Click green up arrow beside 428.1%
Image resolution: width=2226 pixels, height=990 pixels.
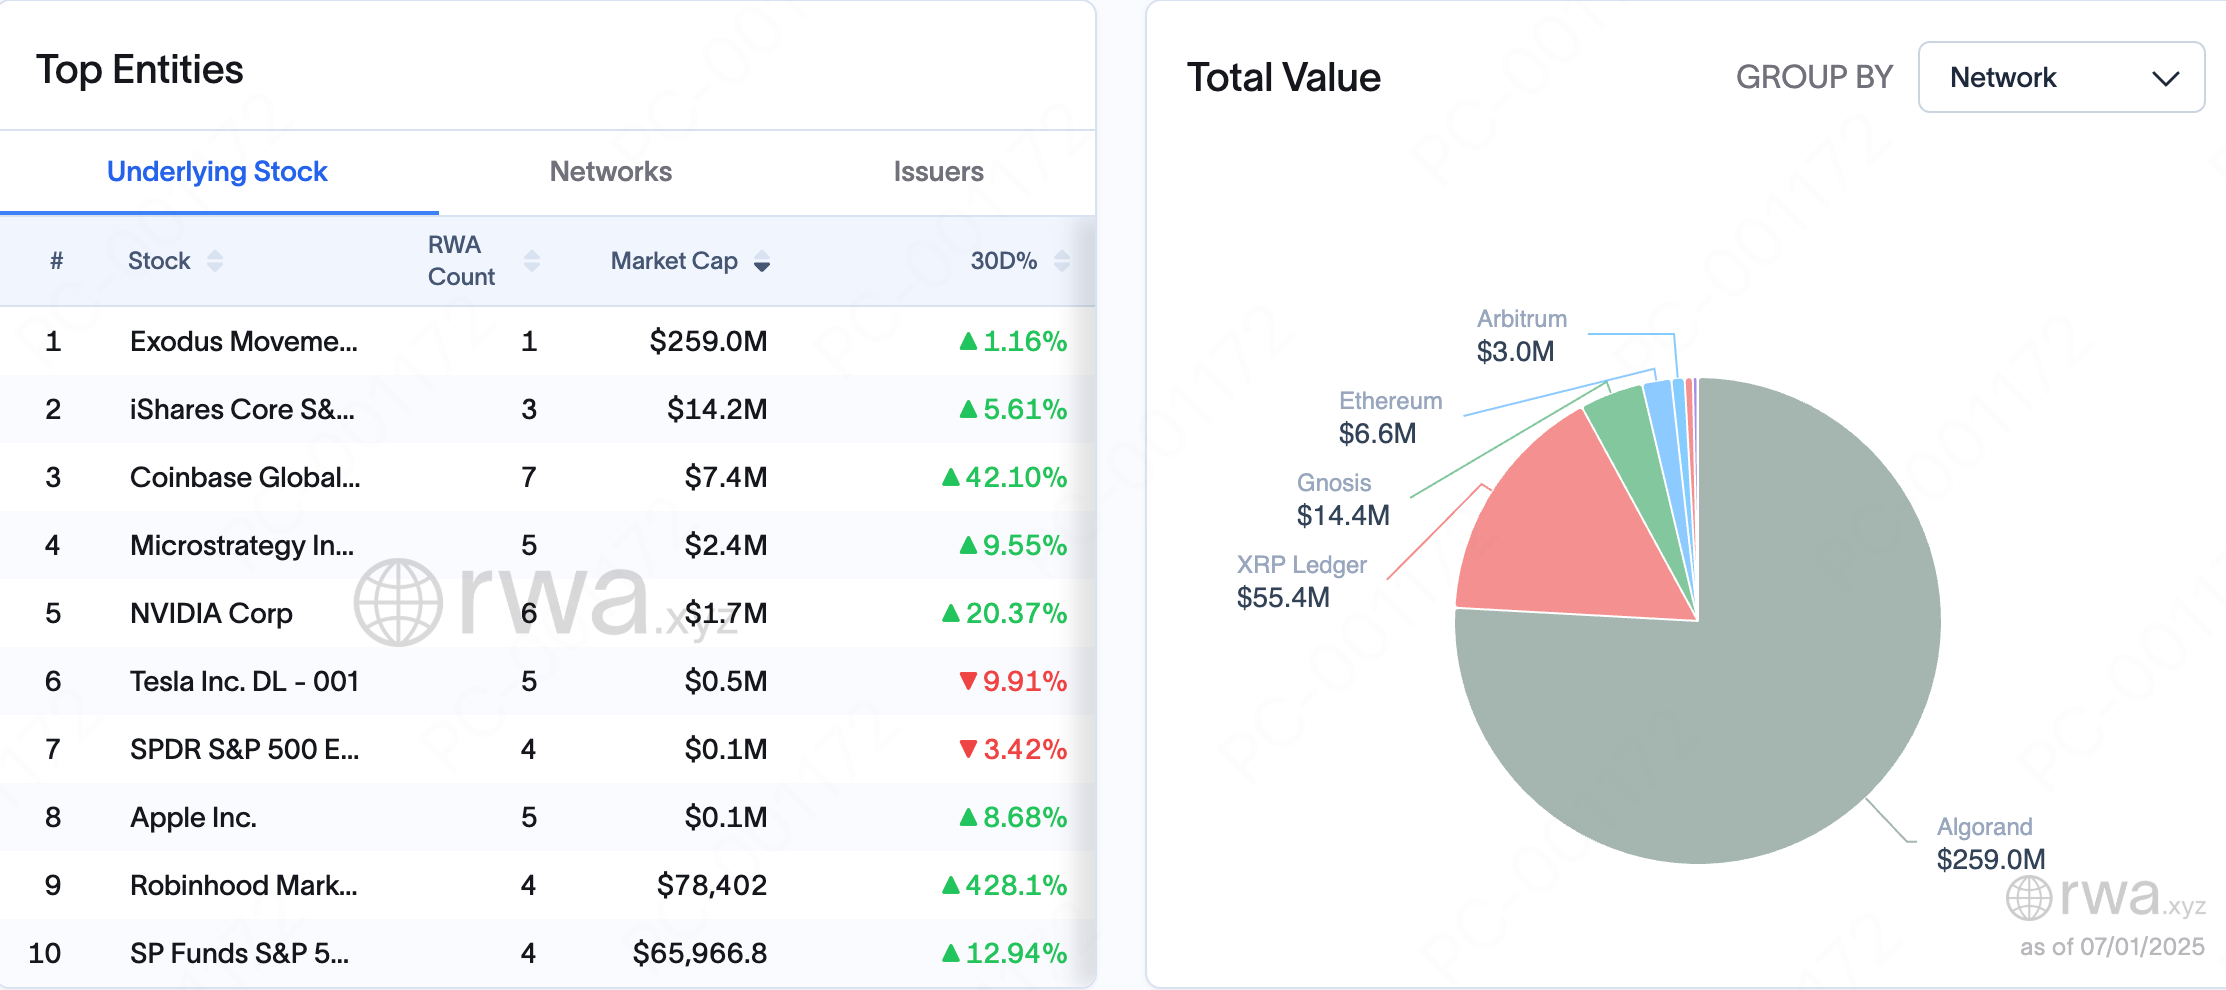point(951,886)
